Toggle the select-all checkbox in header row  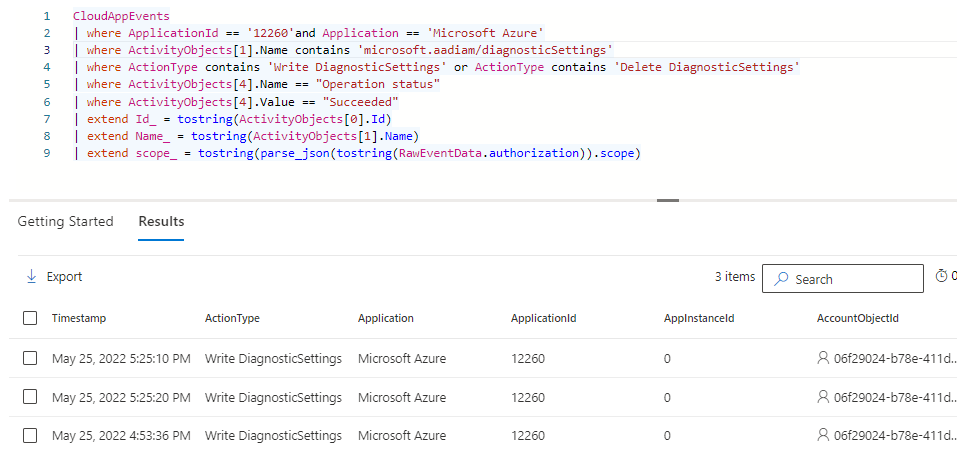point(30,318)
